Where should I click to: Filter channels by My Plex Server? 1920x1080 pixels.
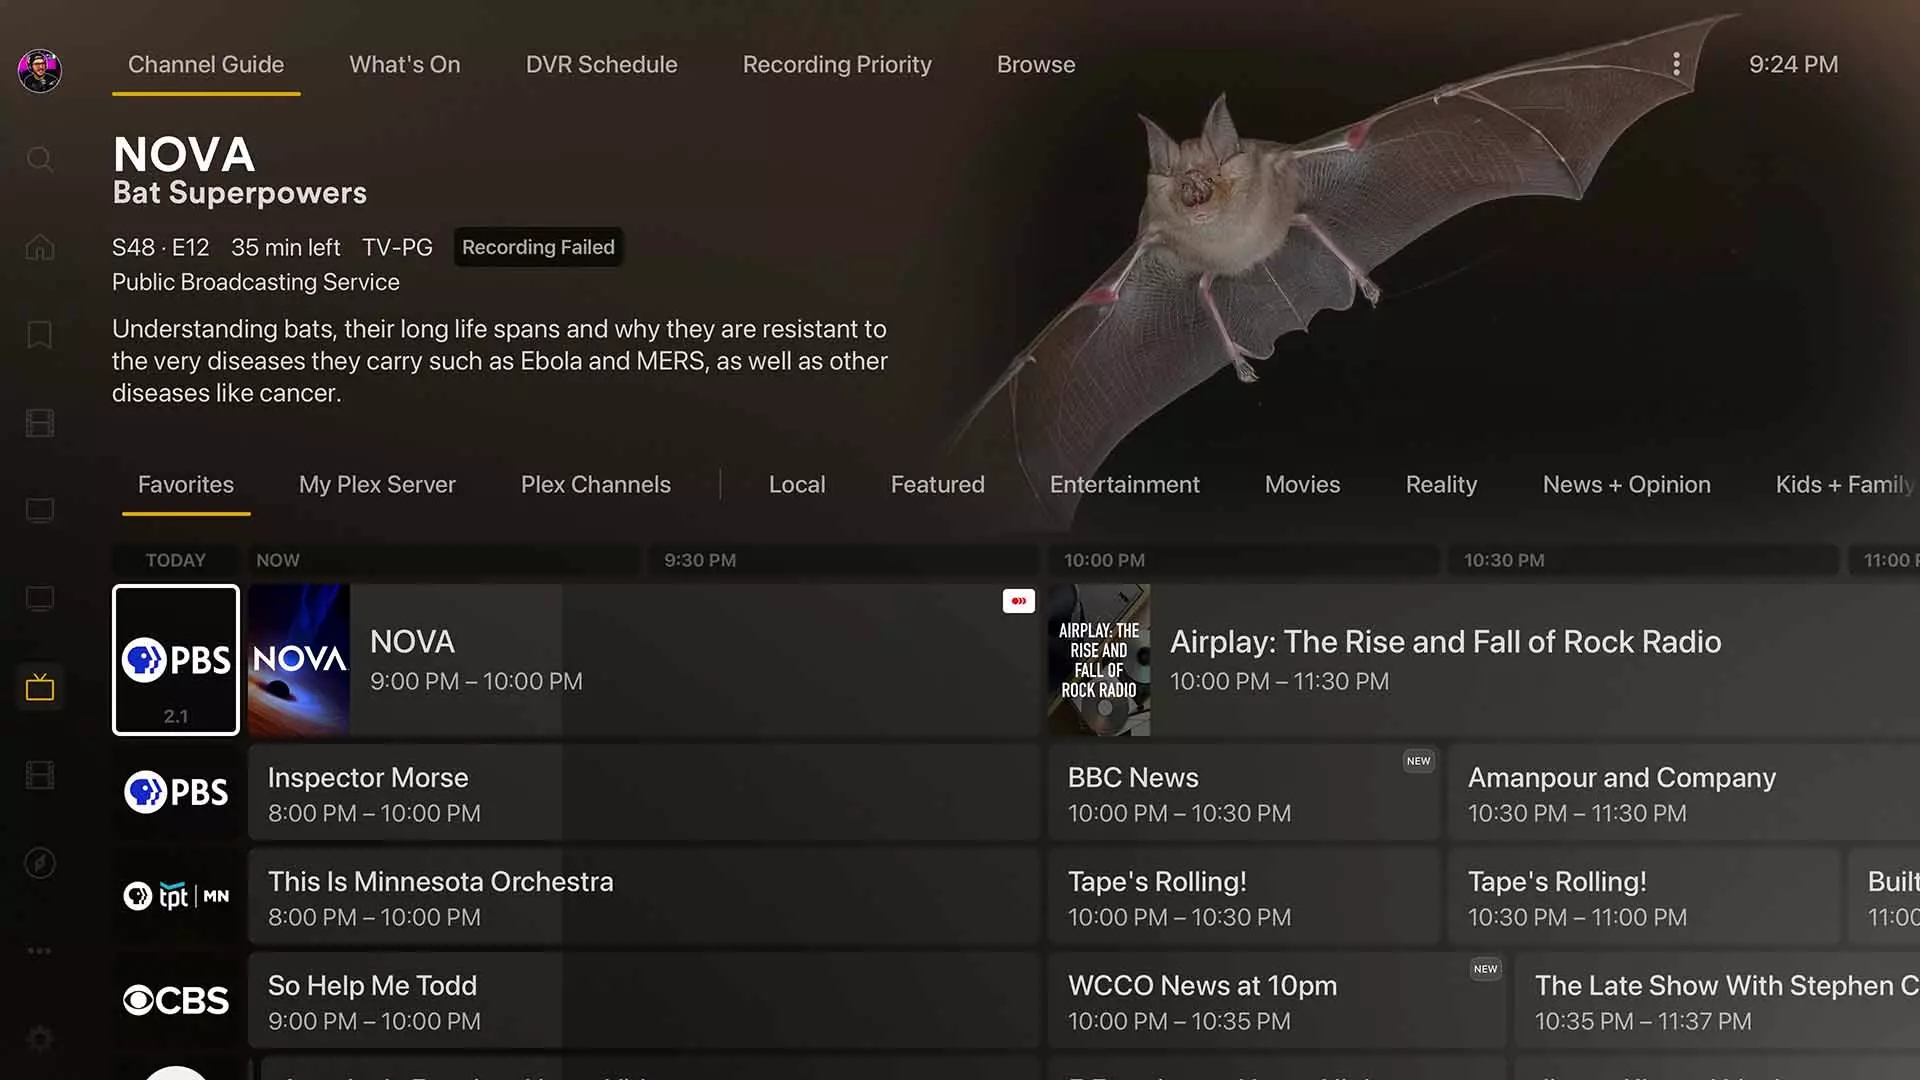point(377,485)
